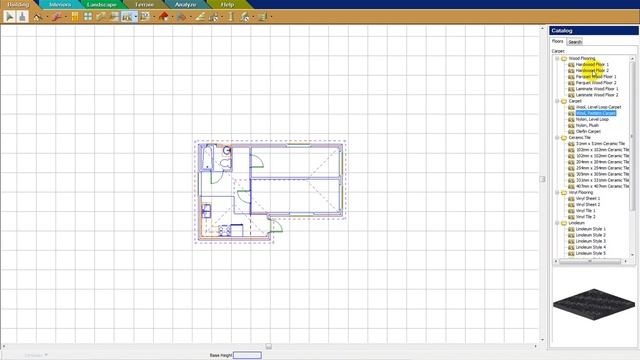This screenshot has width=640, height=360.
Task: Select Olefin Carpet
Action: coord(588,131)
